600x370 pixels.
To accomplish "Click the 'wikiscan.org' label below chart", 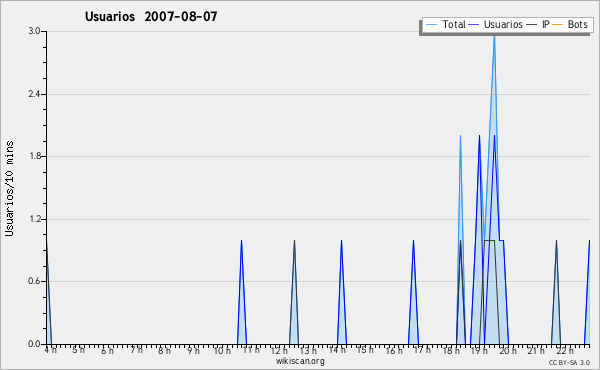I will 300,361.
